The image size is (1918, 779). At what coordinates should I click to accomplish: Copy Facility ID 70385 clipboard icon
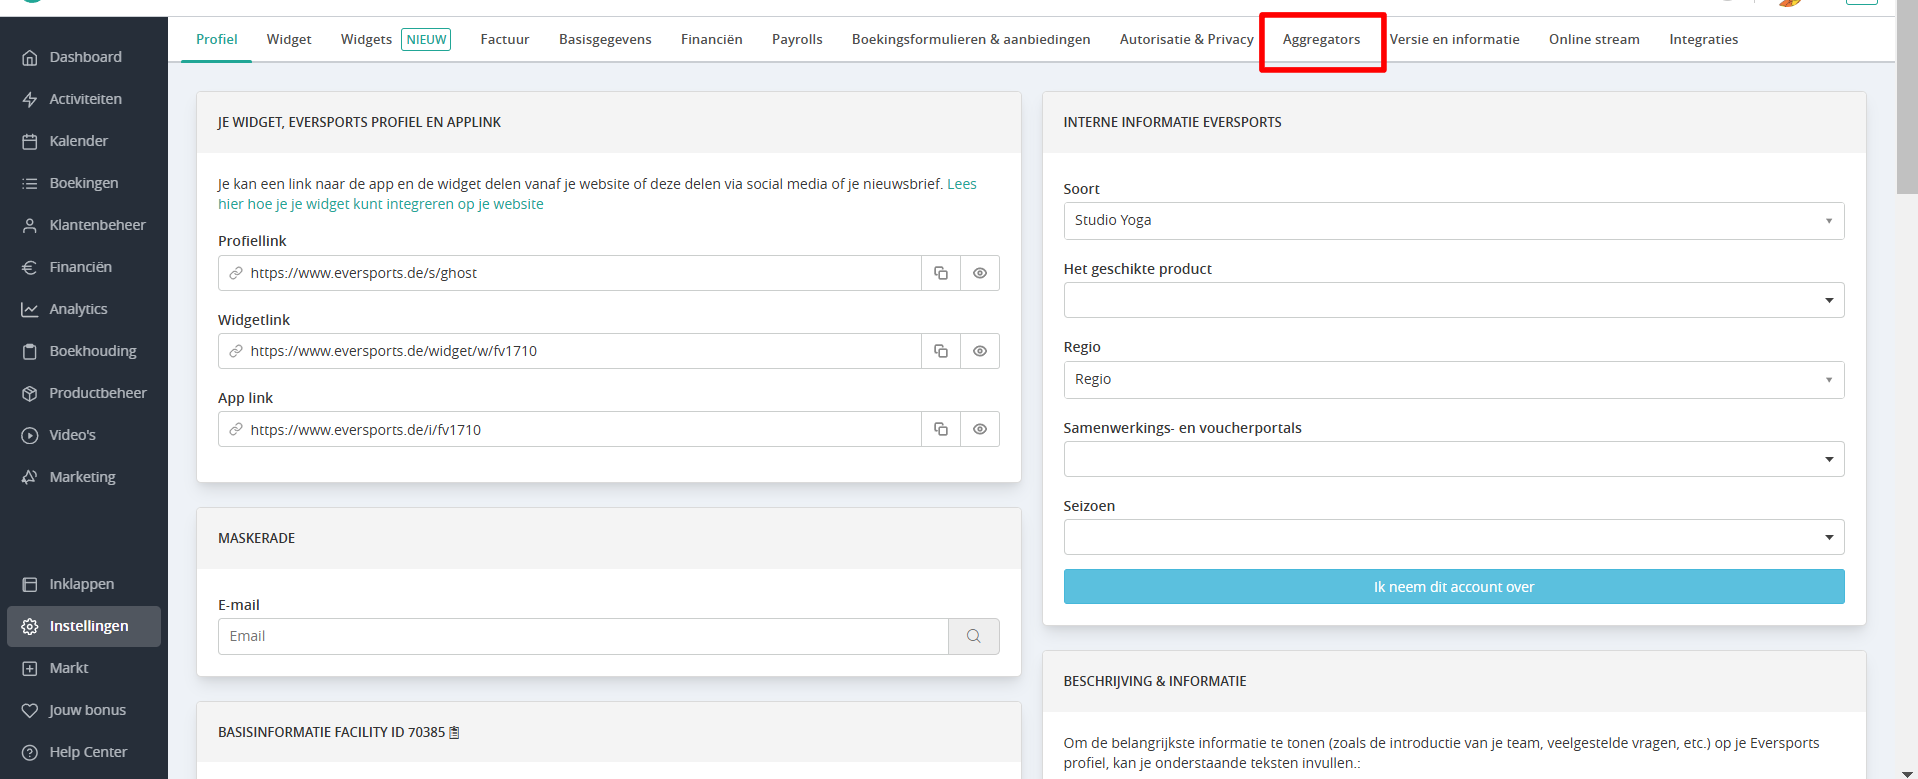coord(454,732)
